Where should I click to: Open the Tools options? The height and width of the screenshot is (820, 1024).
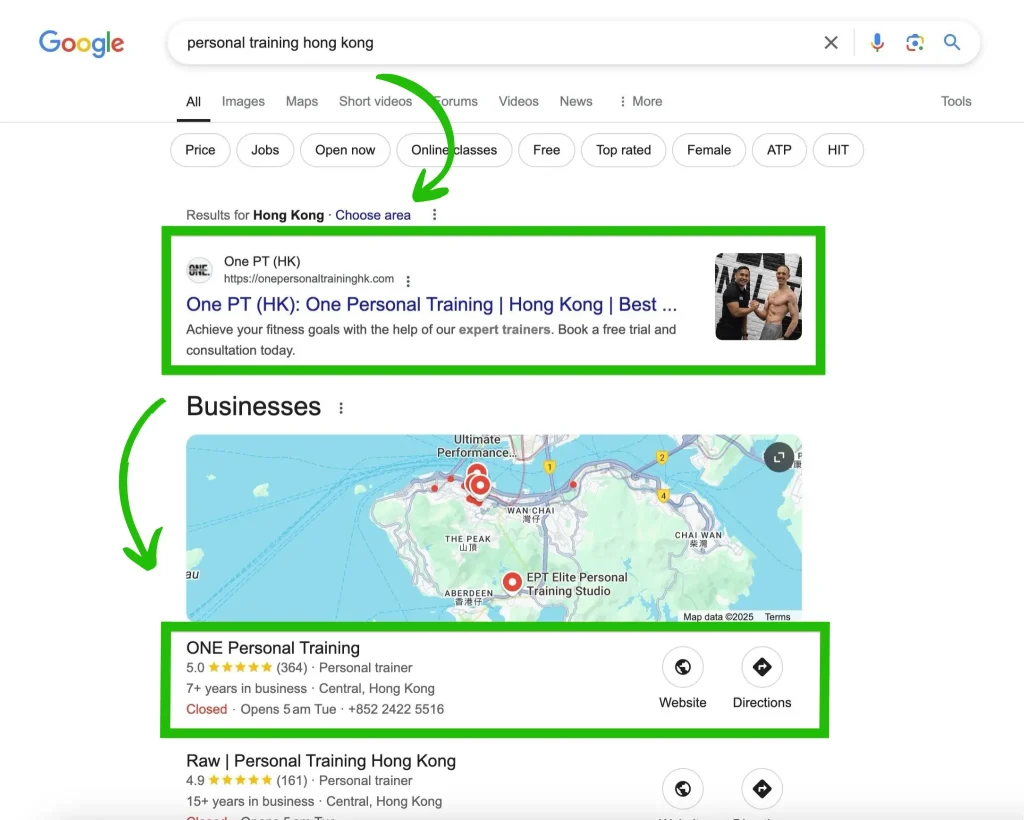click(x=955, y=101)
